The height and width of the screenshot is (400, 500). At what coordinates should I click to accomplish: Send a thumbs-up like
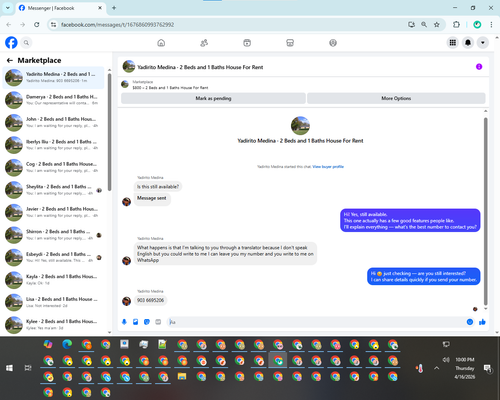tap(482, 322)
